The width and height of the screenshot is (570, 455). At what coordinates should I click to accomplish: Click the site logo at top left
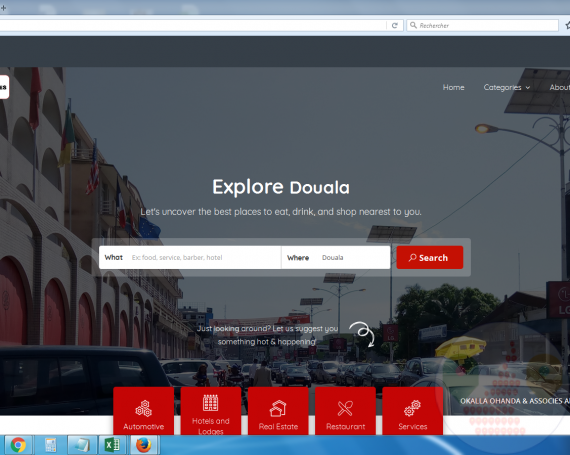(x=4, y=87)
